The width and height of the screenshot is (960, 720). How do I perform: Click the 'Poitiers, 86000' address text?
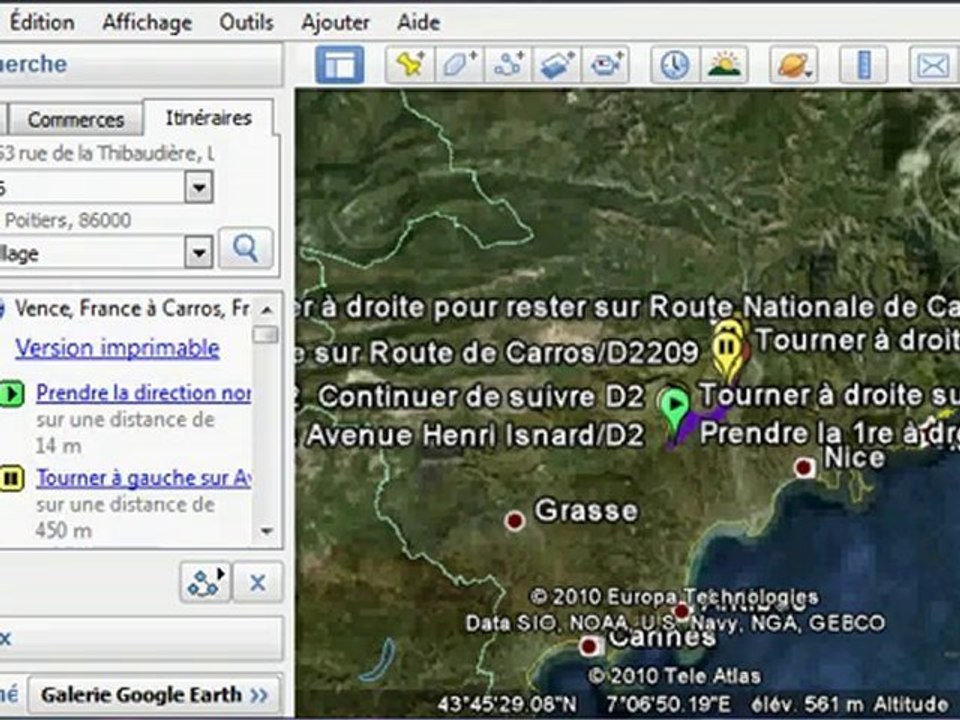point(67,220)
